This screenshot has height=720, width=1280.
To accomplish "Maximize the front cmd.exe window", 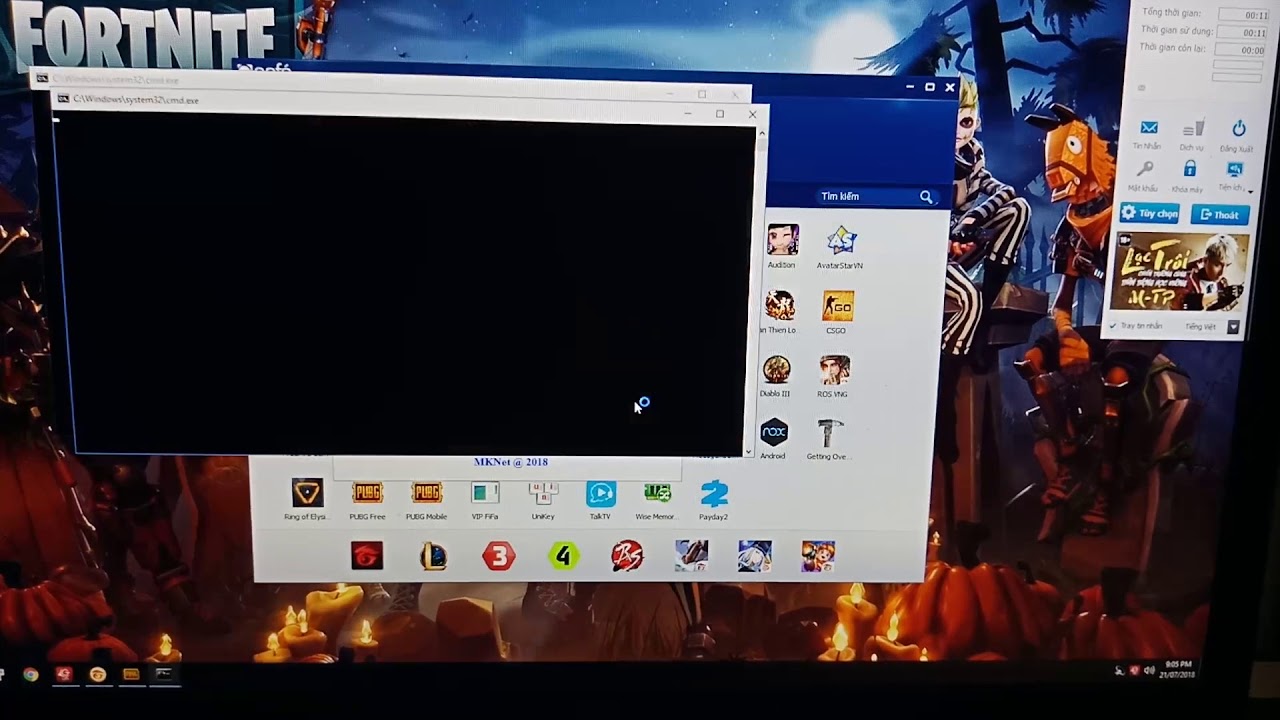I will pyautogui.click(x=720, y=114).
